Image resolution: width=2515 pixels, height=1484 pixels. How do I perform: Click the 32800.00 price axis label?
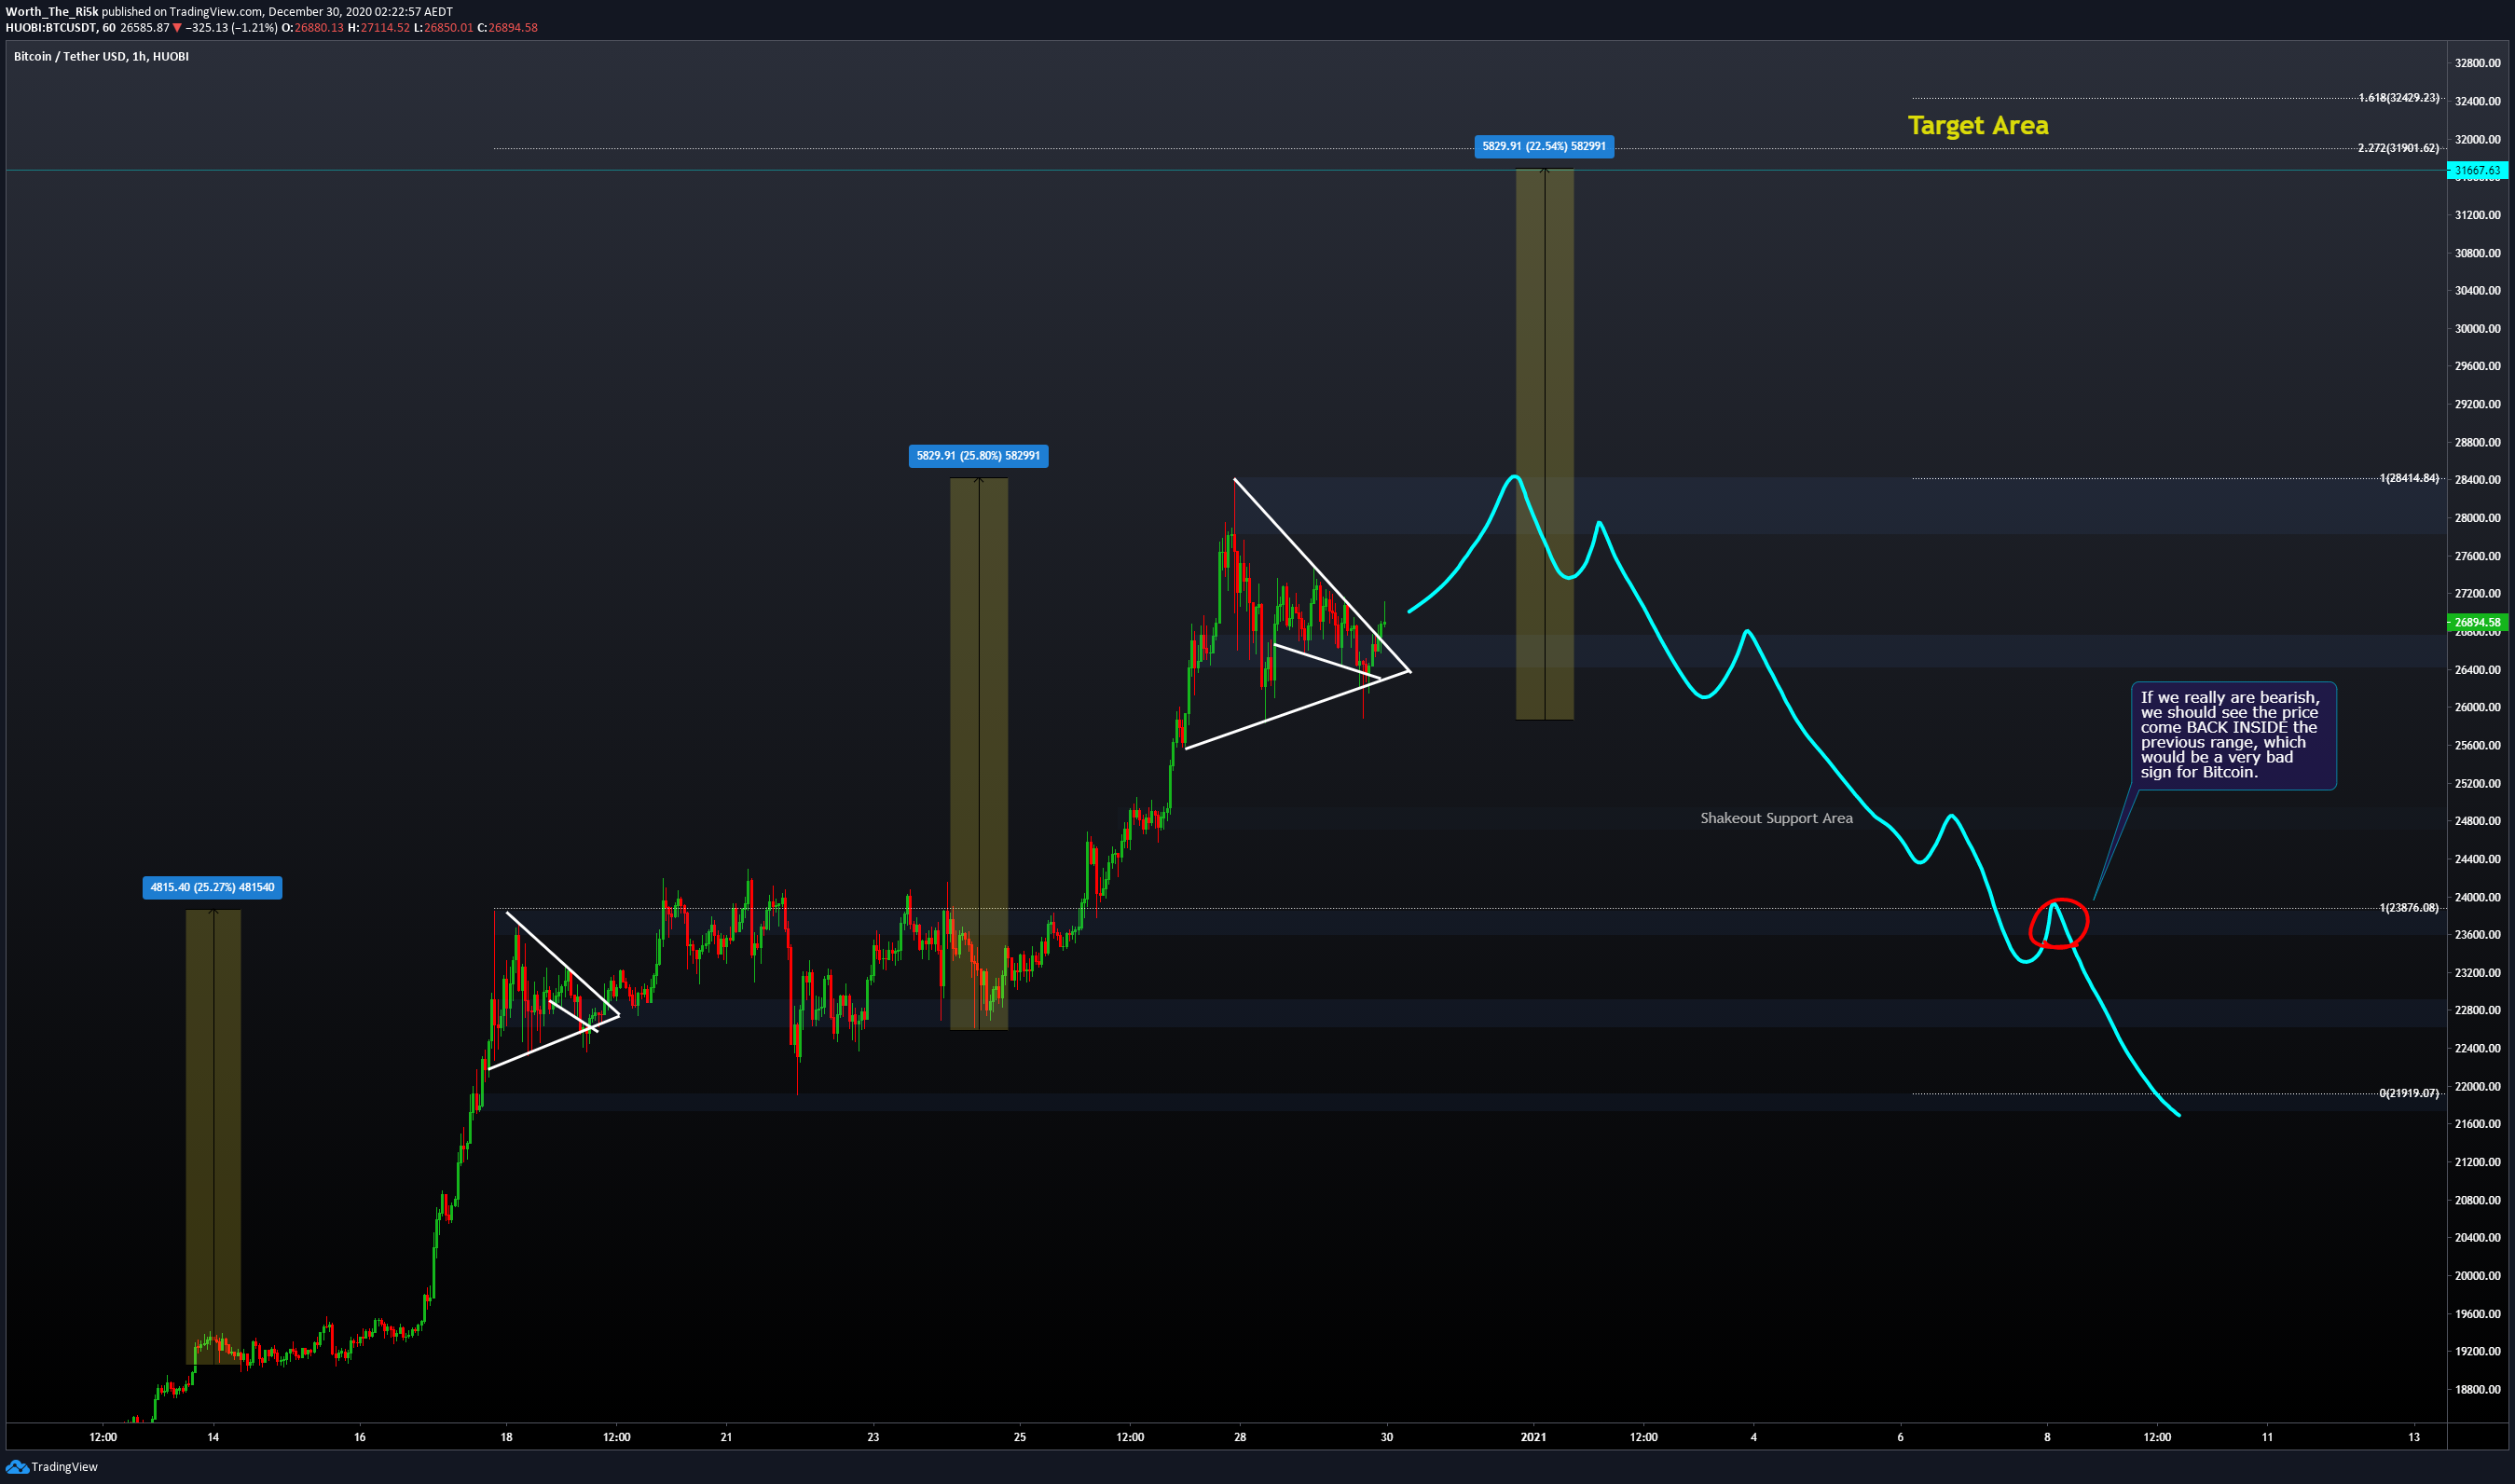click(x=2477, y=63)
